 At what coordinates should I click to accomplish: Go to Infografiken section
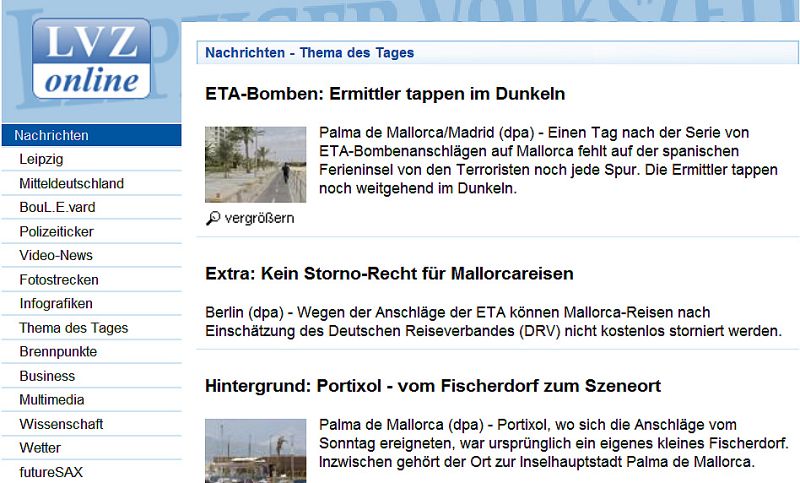coord(56,304)
